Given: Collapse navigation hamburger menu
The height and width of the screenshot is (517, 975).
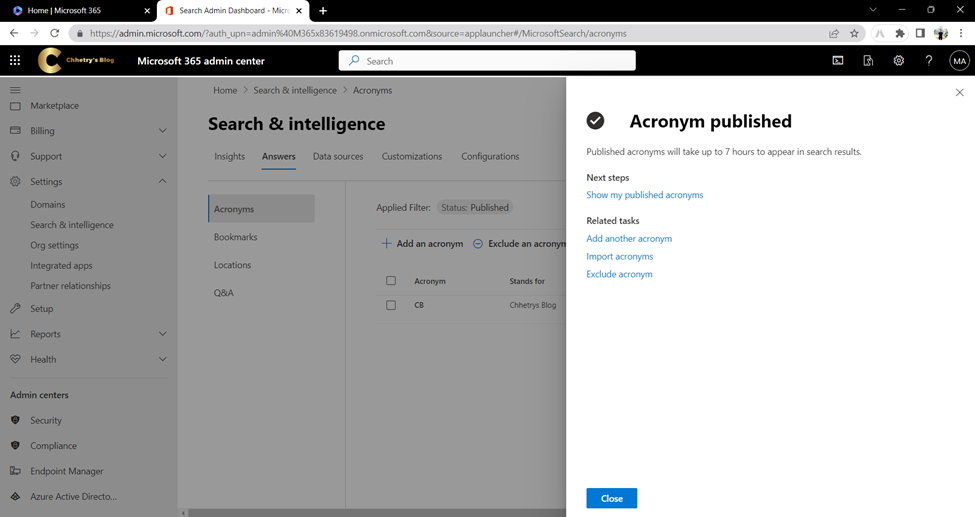Looking at the screenshot, I should (15, 90).
